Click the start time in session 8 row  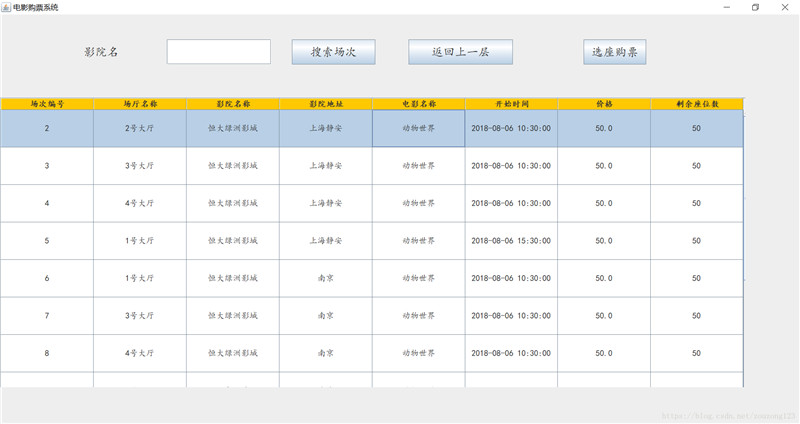511,353
